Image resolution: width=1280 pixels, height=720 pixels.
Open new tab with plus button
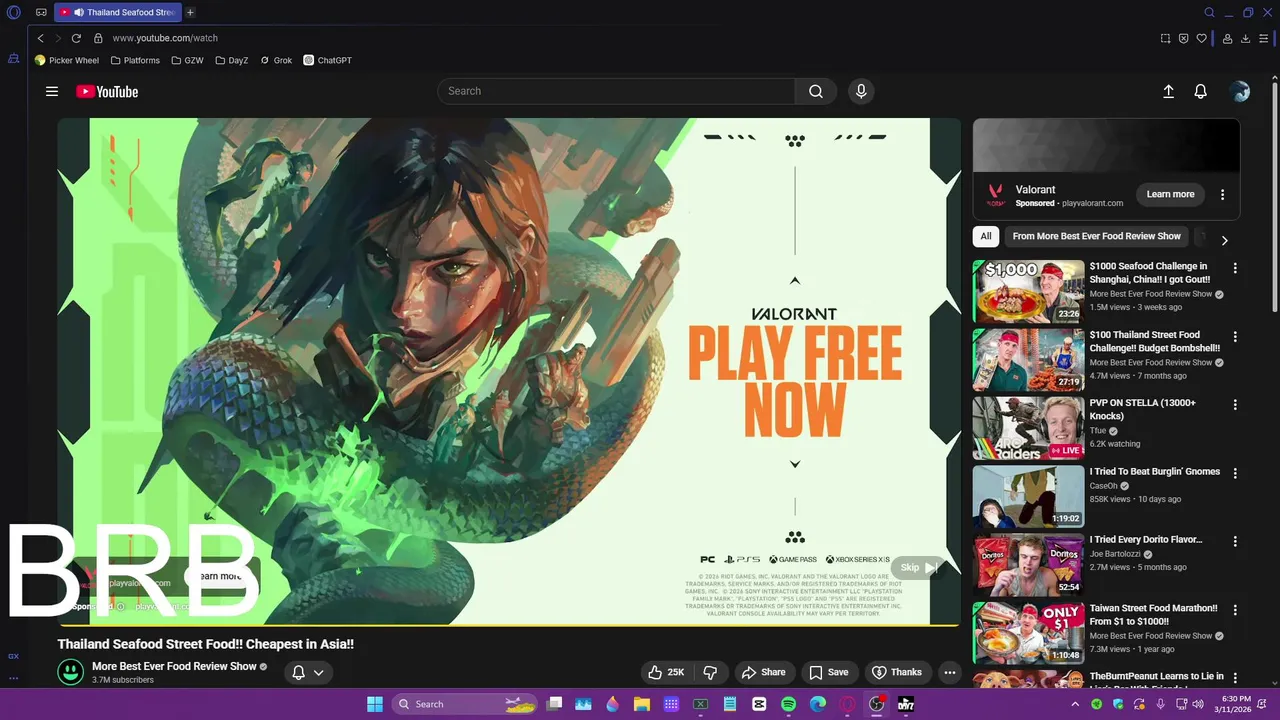(190, 12)
